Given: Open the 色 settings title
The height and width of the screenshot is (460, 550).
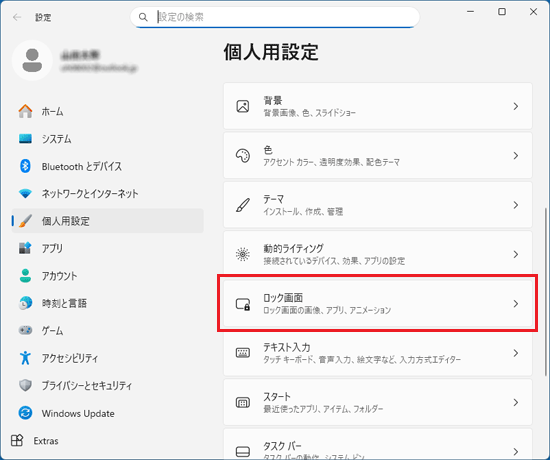Looking at the screenshot, I should pos(268,150).
